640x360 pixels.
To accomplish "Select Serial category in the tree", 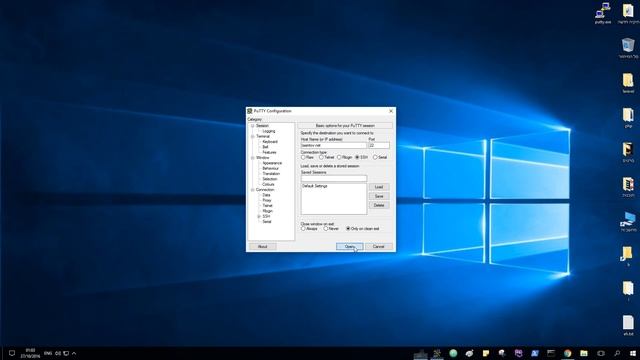I will click(267, 222).
